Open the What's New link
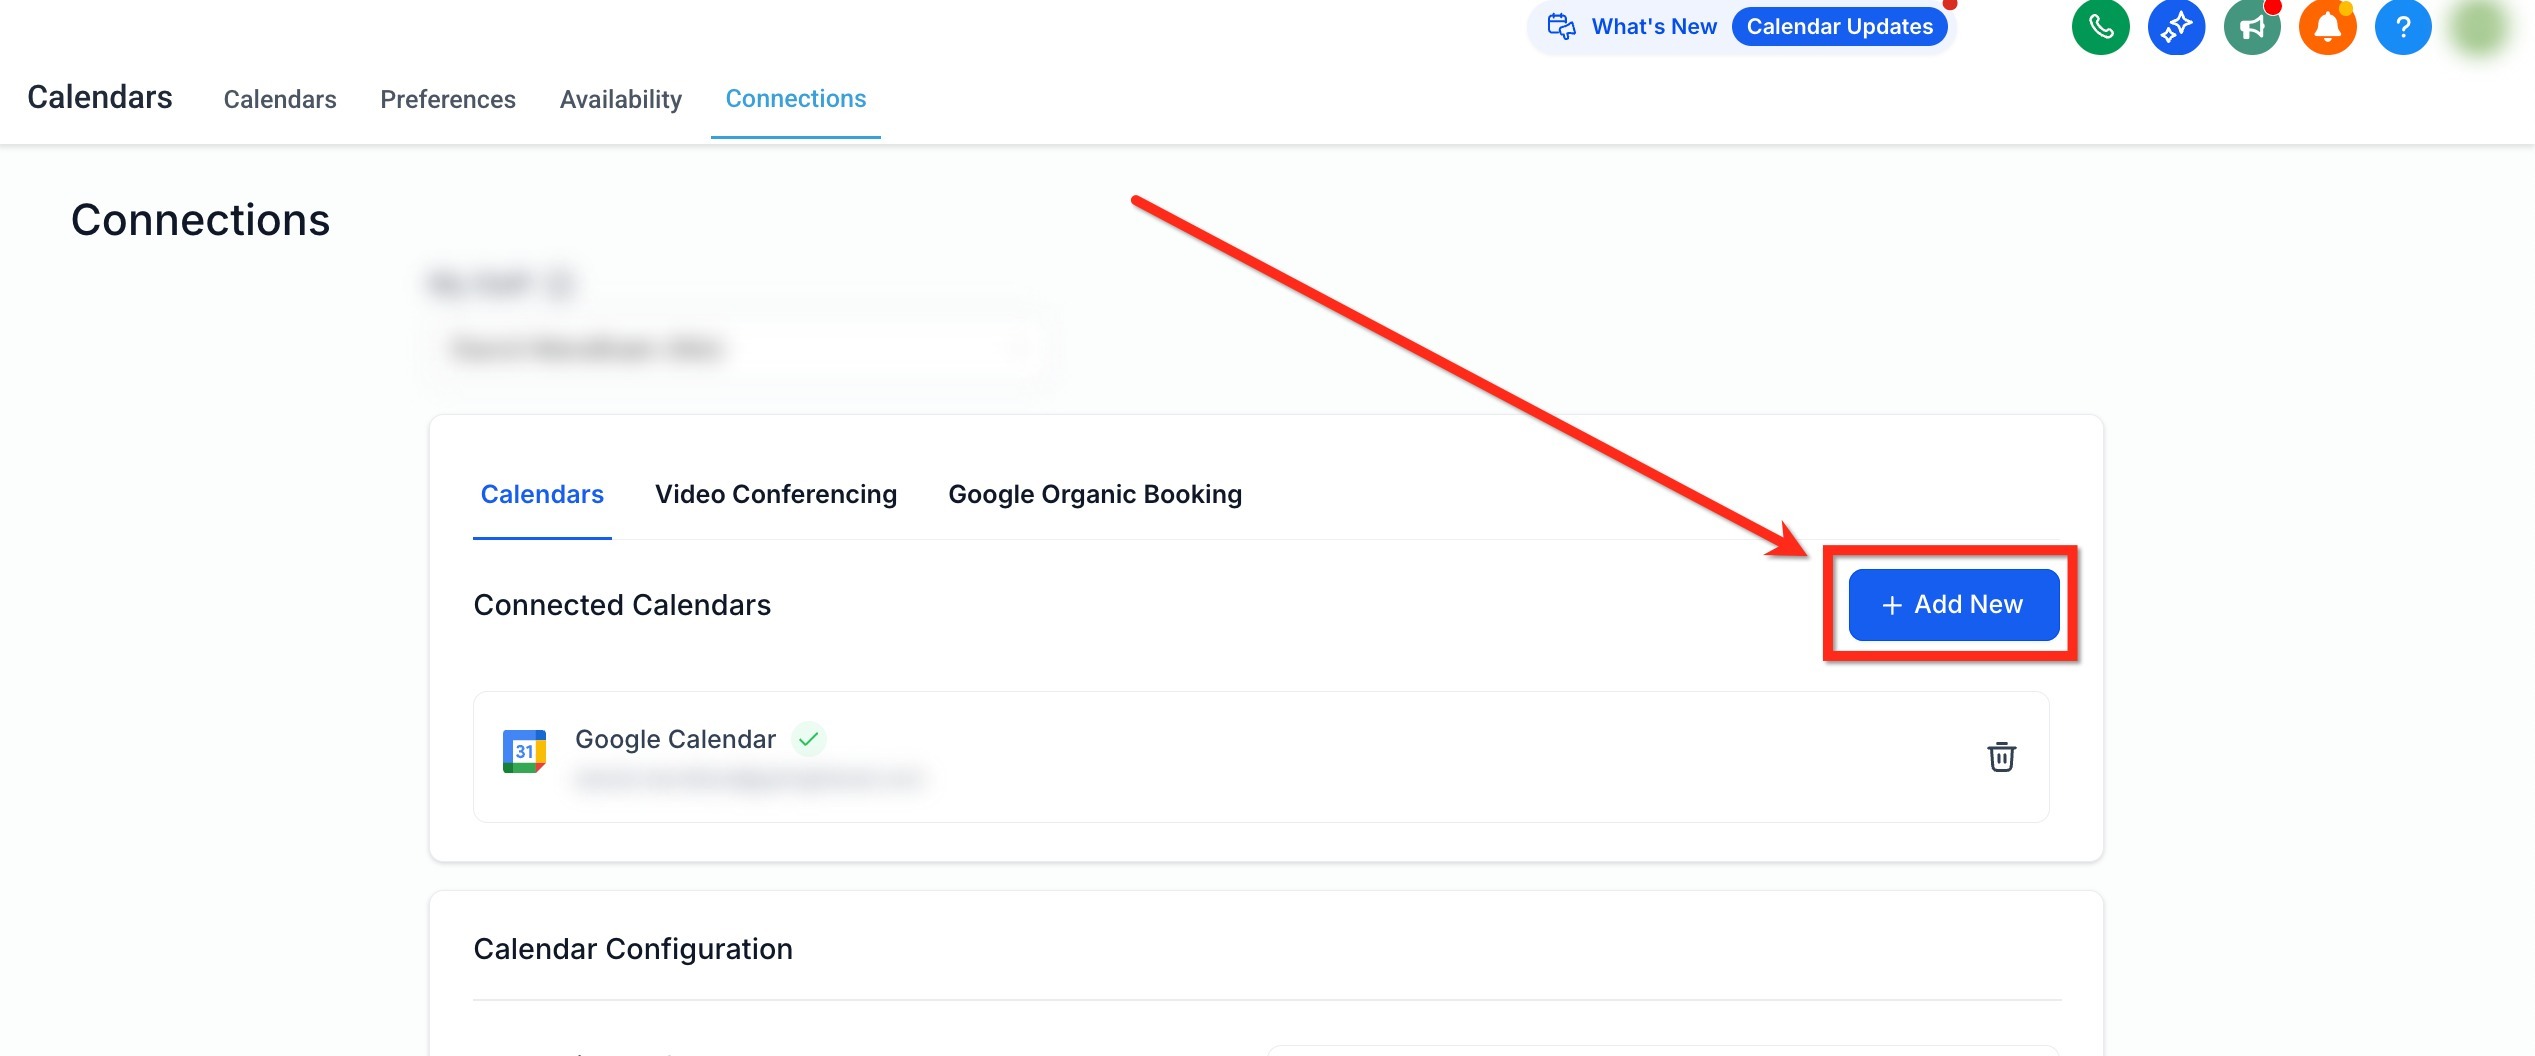The image size is (2535, 1056). pos(1654,27)
